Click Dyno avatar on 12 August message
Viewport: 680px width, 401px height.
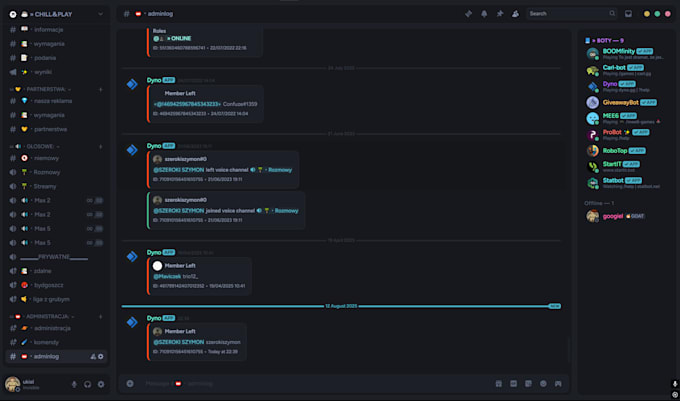coord(132,322)
